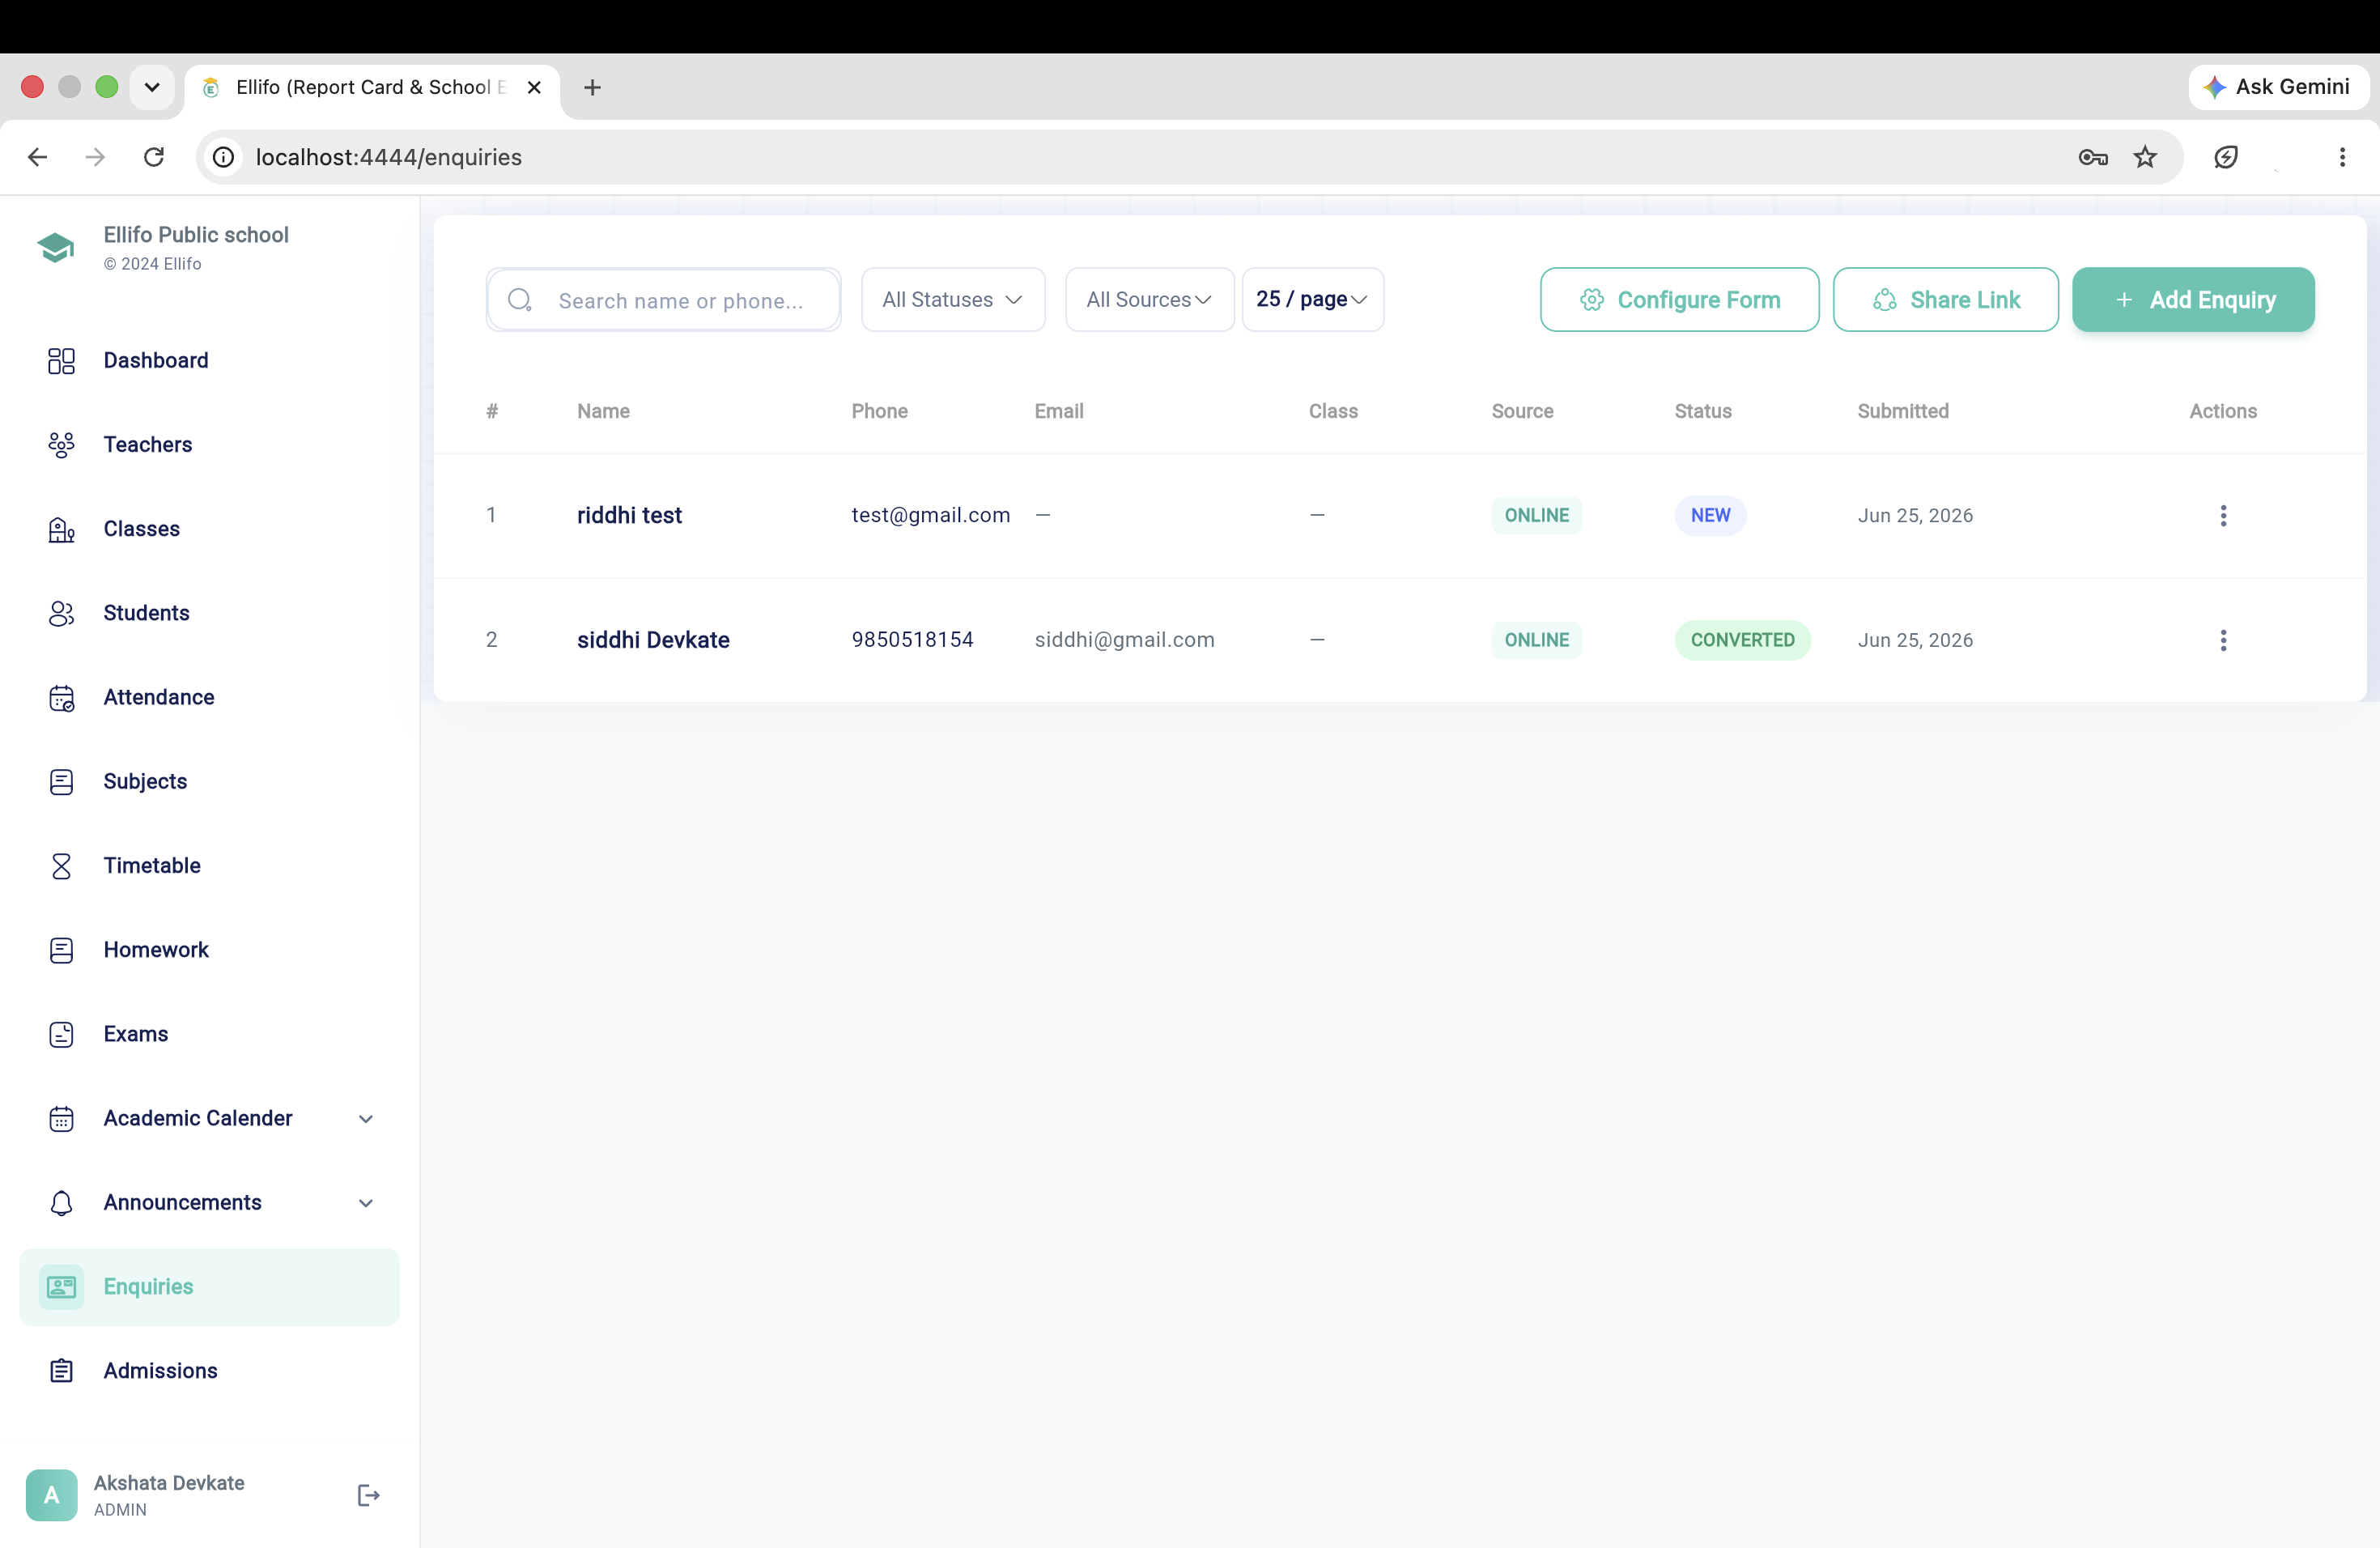This screenshot has height=1548, width=2380.
Task: Open the tab search dropdown arrow
Action: 152,87
